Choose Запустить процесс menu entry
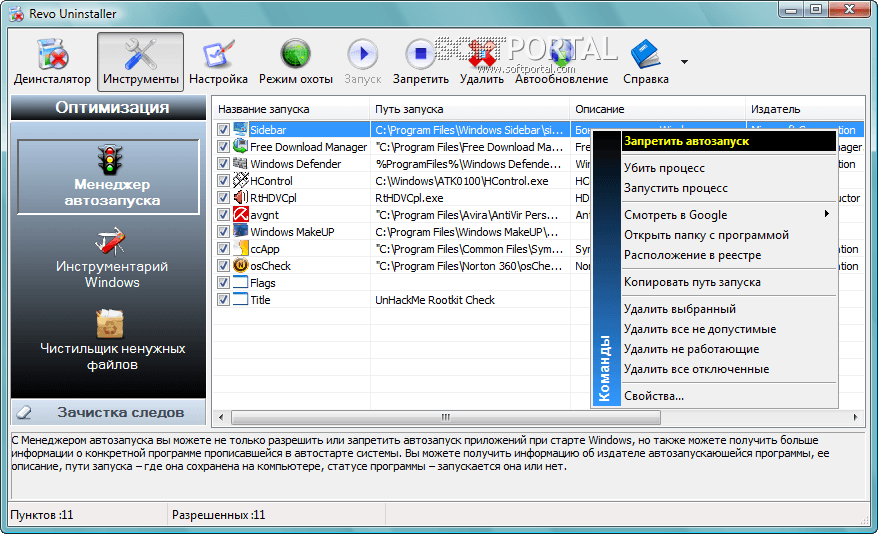Image resolution: width=878 pixels, height=534 pixels. tap(728, 188)
